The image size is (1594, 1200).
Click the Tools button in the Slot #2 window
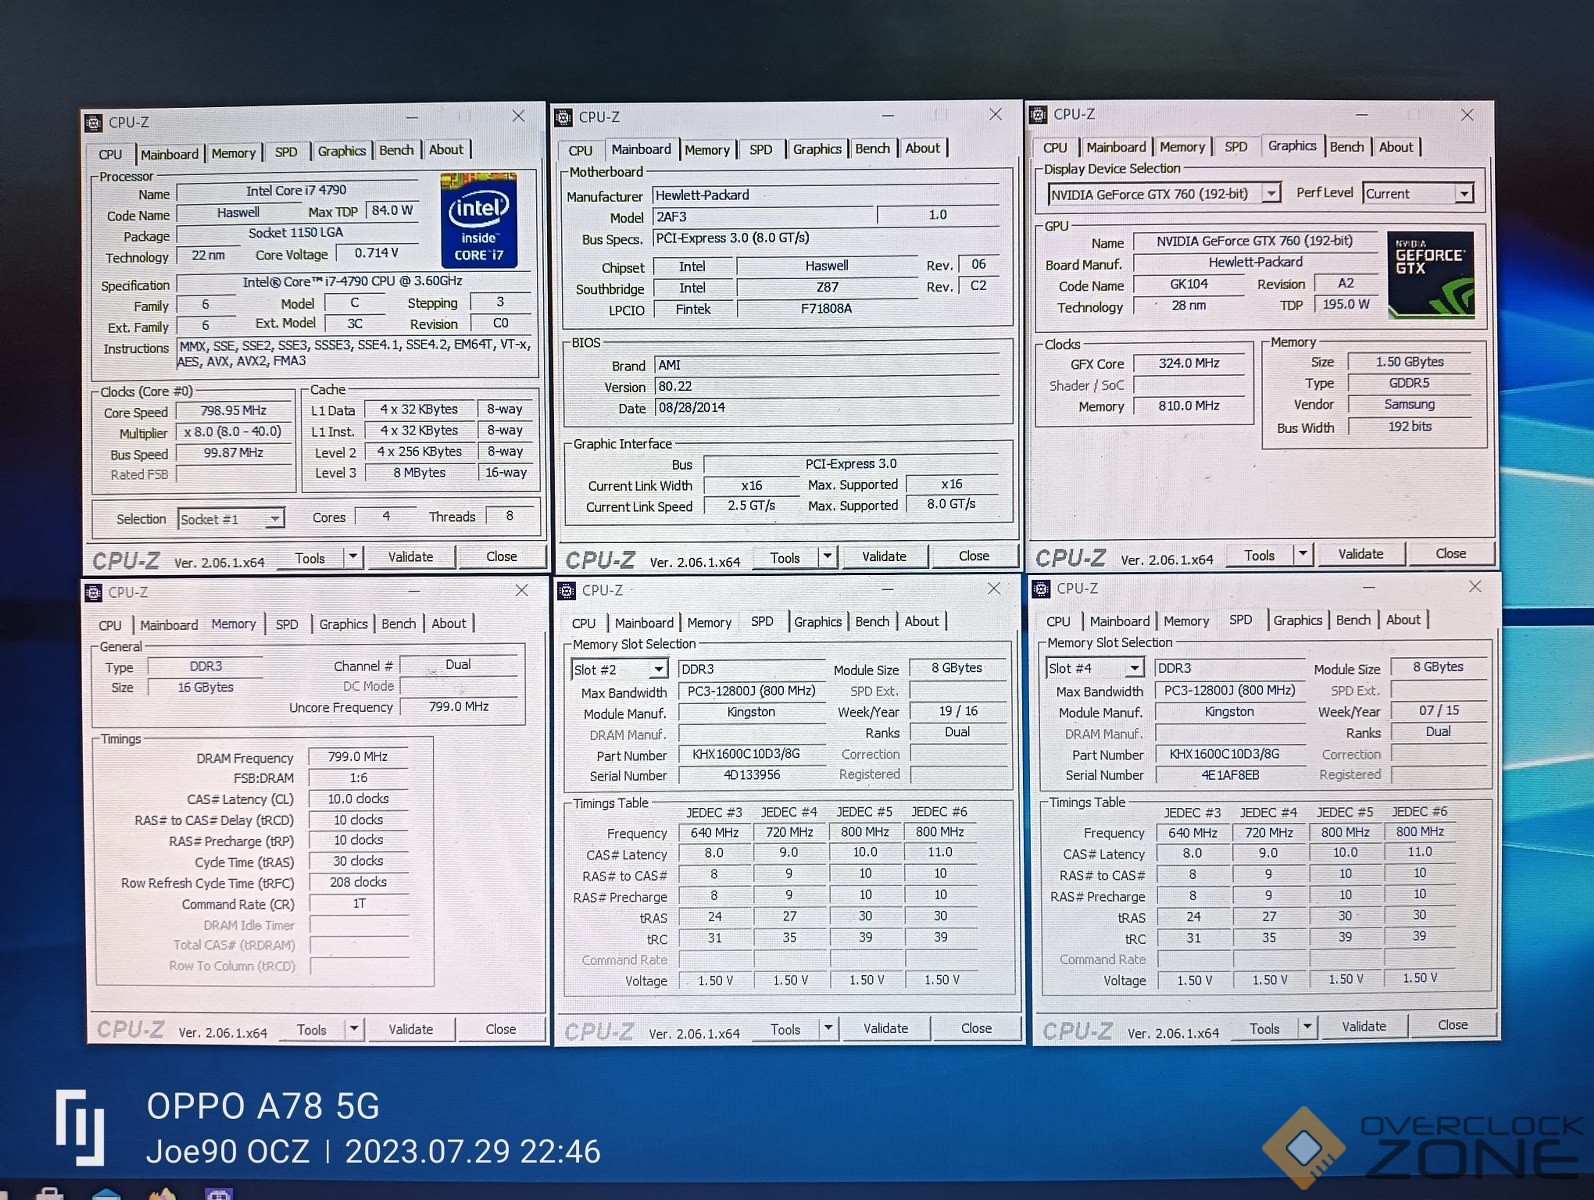[x=786, y=1029]
